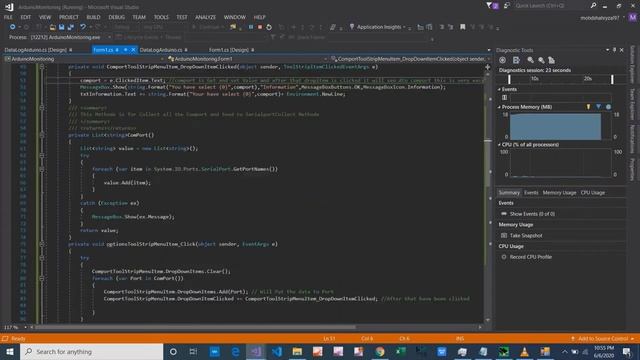
Task: Click the Zoom Out icon in Diagnostic Tools
Action: tap(541, 60)
